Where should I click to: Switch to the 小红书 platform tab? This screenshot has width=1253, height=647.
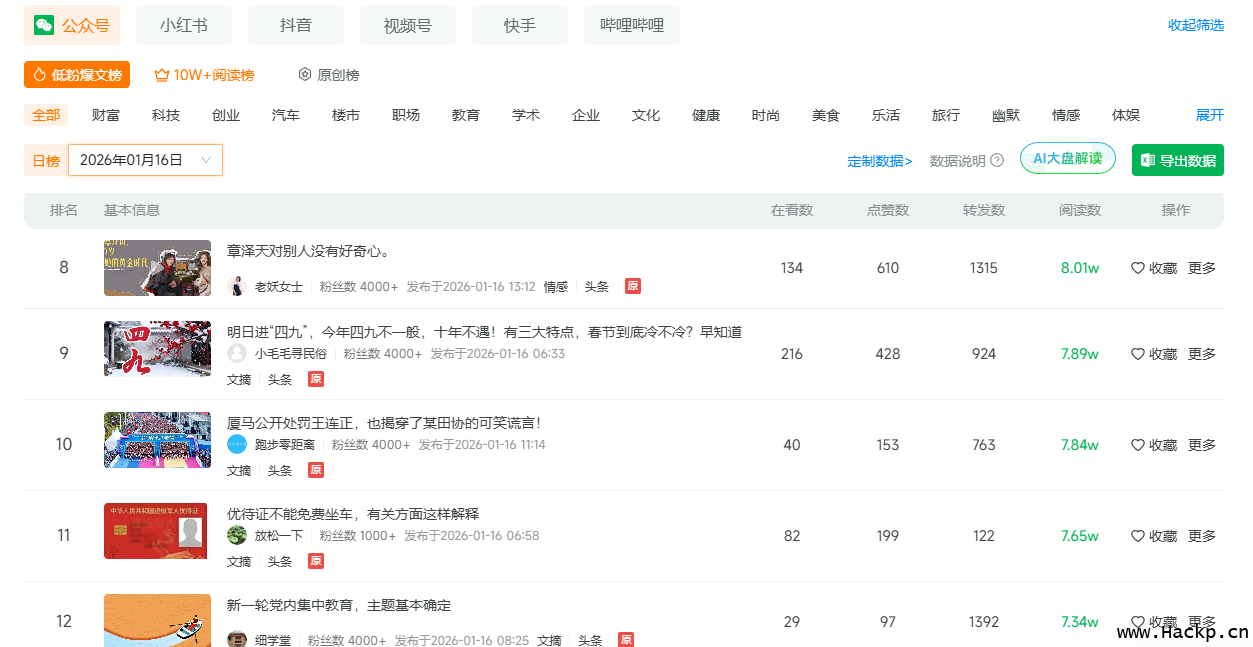pos(184,25)
